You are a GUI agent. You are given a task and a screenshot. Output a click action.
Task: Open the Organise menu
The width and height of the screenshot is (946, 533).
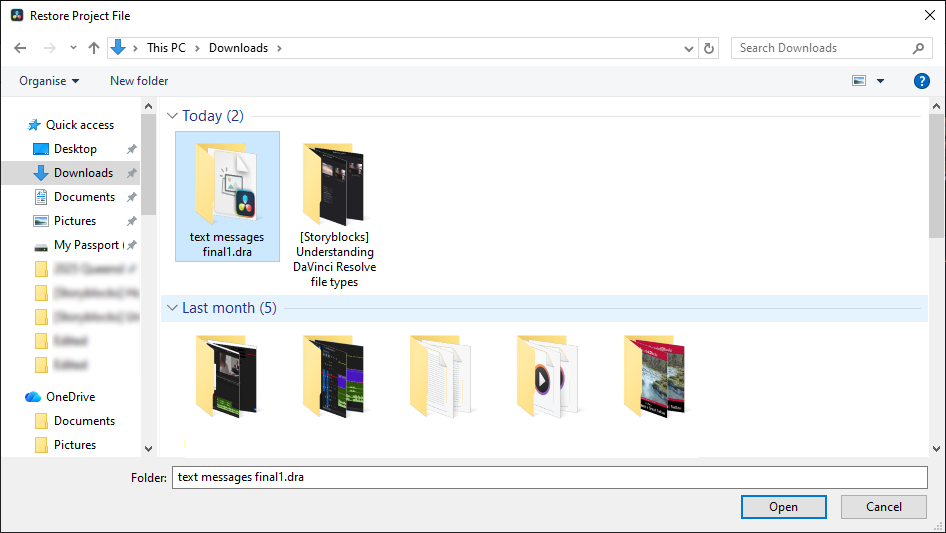point(49,81)
